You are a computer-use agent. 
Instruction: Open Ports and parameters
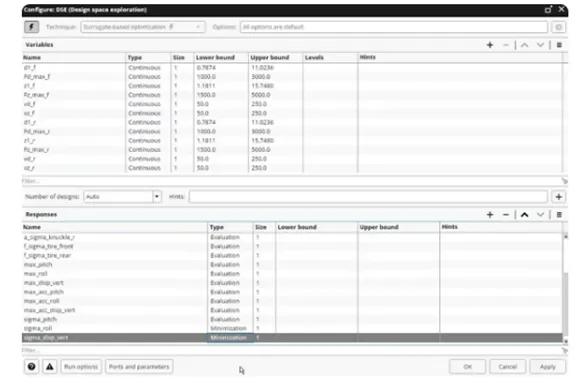point(139,367)
